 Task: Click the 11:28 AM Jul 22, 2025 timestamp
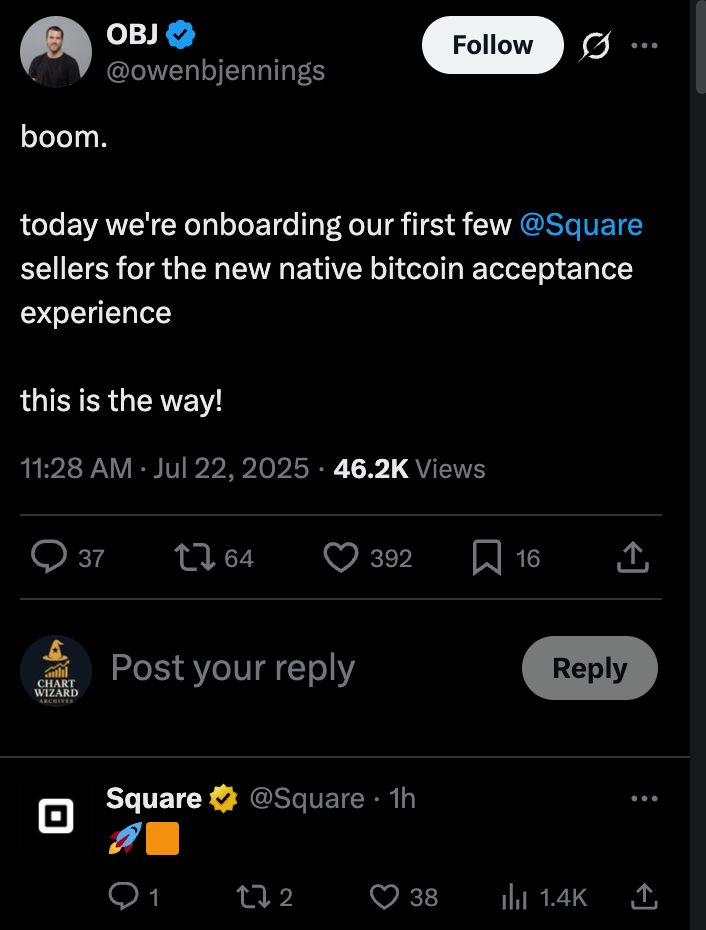tap(164, 469)
